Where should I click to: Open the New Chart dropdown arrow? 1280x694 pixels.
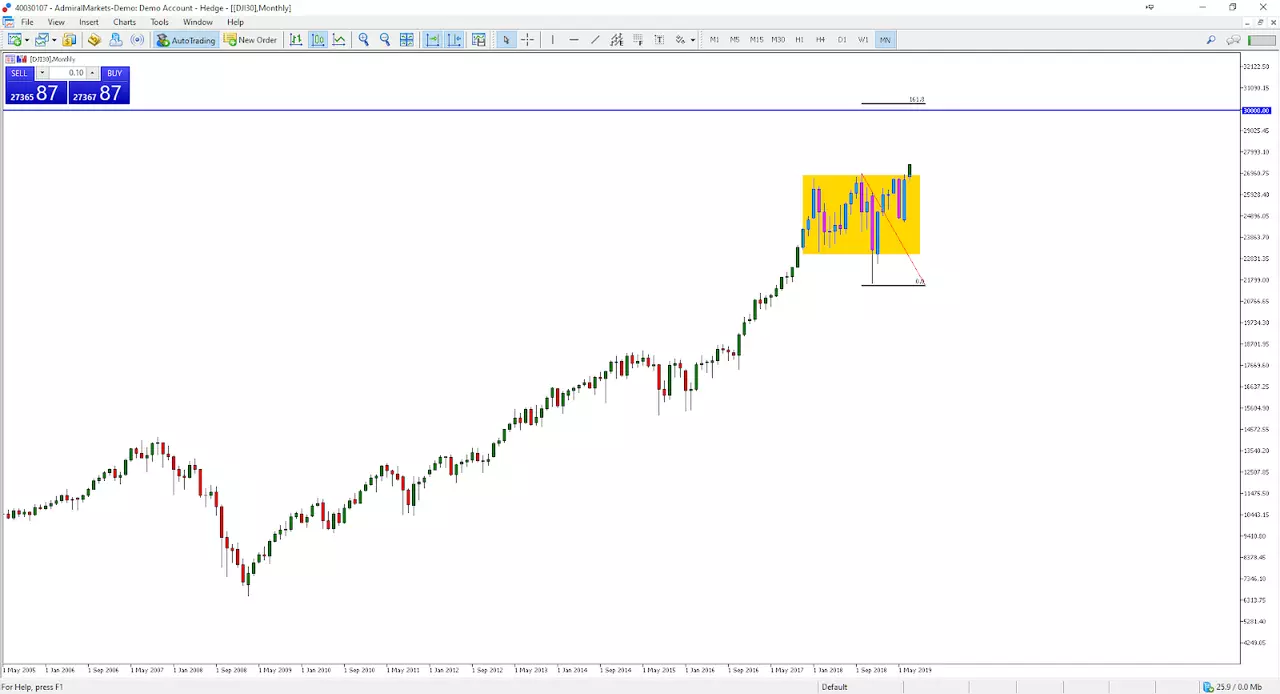point(26,40)
